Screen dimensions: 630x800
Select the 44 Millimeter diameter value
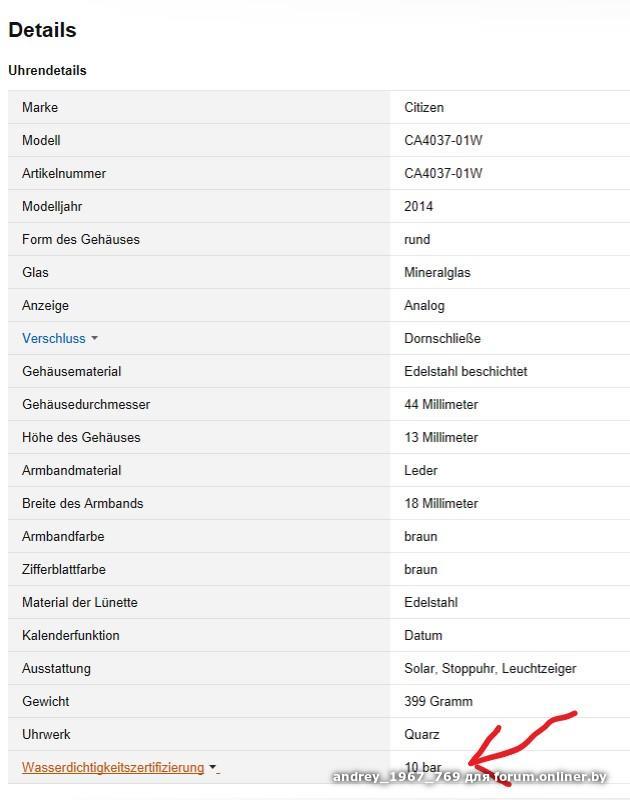[441, 405]
